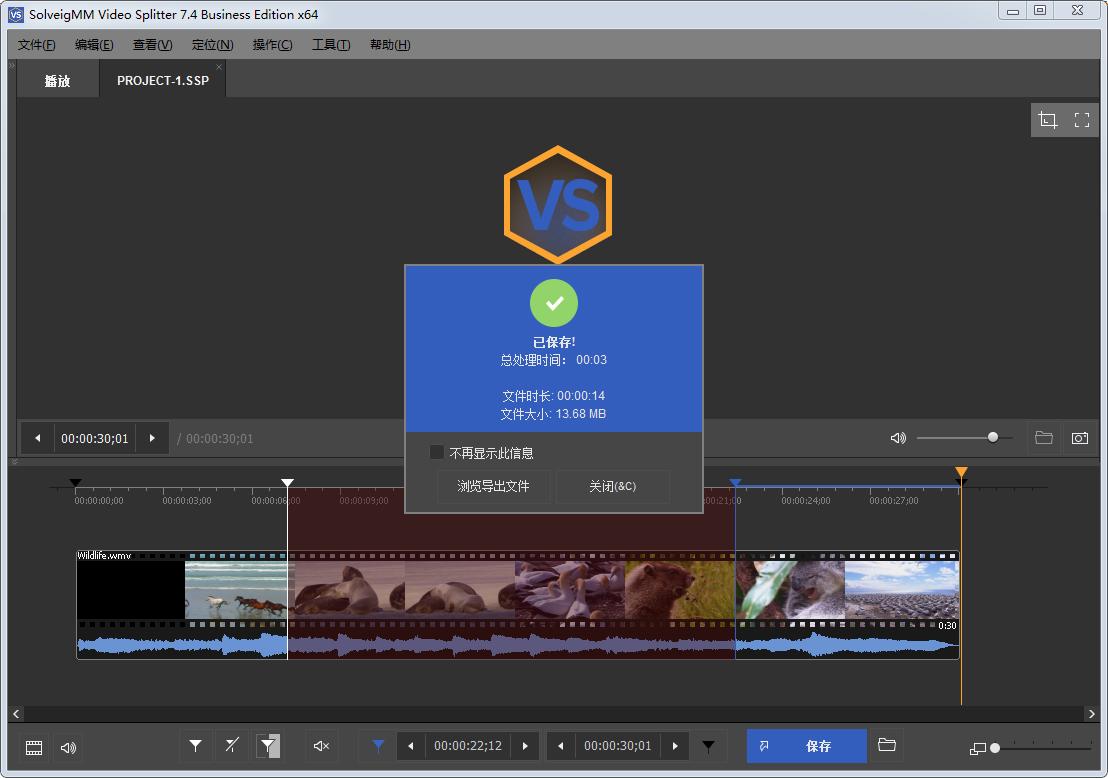The height and width of the screenshot is (778, 1108).
Task: Click the preview volume slider handle
Action: tap(993, 437)
